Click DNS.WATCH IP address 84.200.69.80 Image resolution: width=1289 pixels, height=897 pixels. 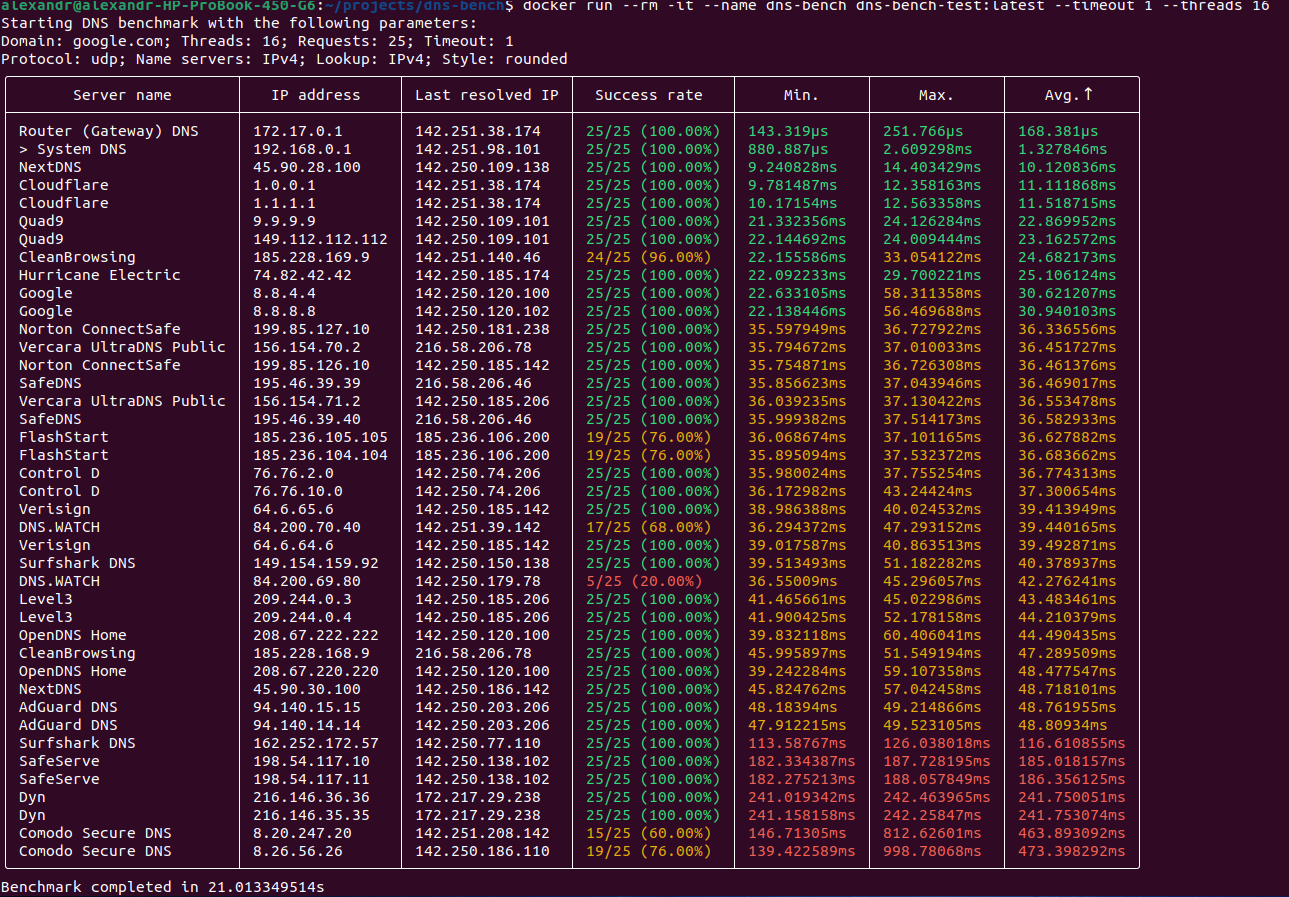coord(307,581)
